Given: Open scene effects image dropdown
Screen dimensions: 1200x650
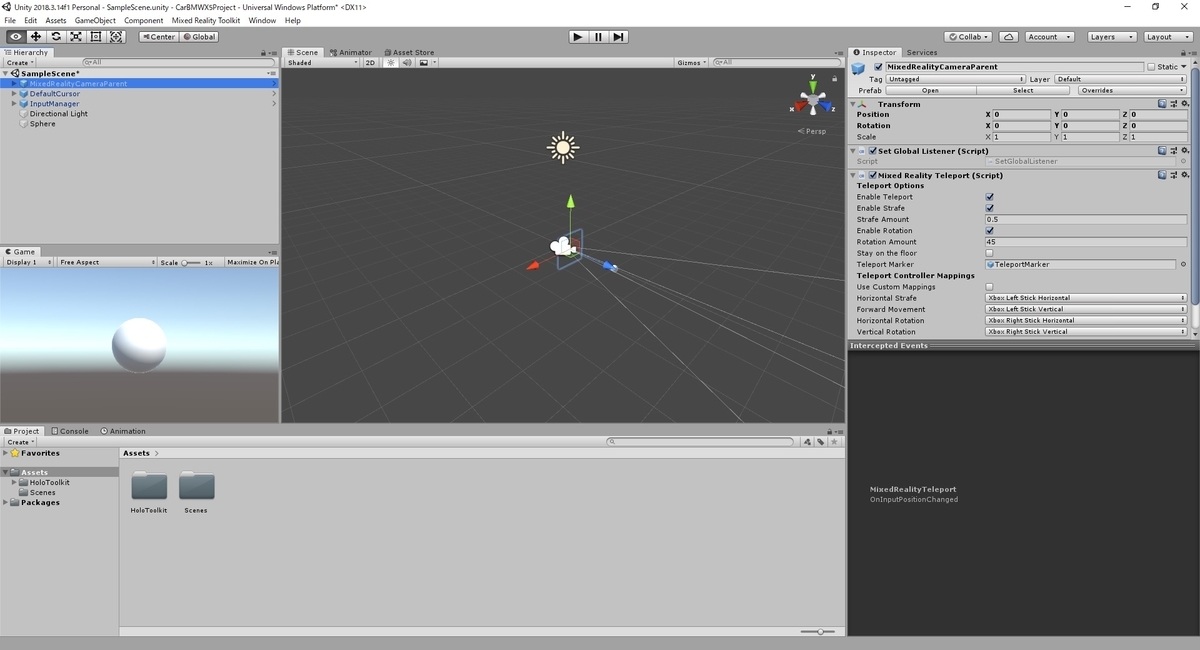Looking at the screenshot, I should point(426,63).
